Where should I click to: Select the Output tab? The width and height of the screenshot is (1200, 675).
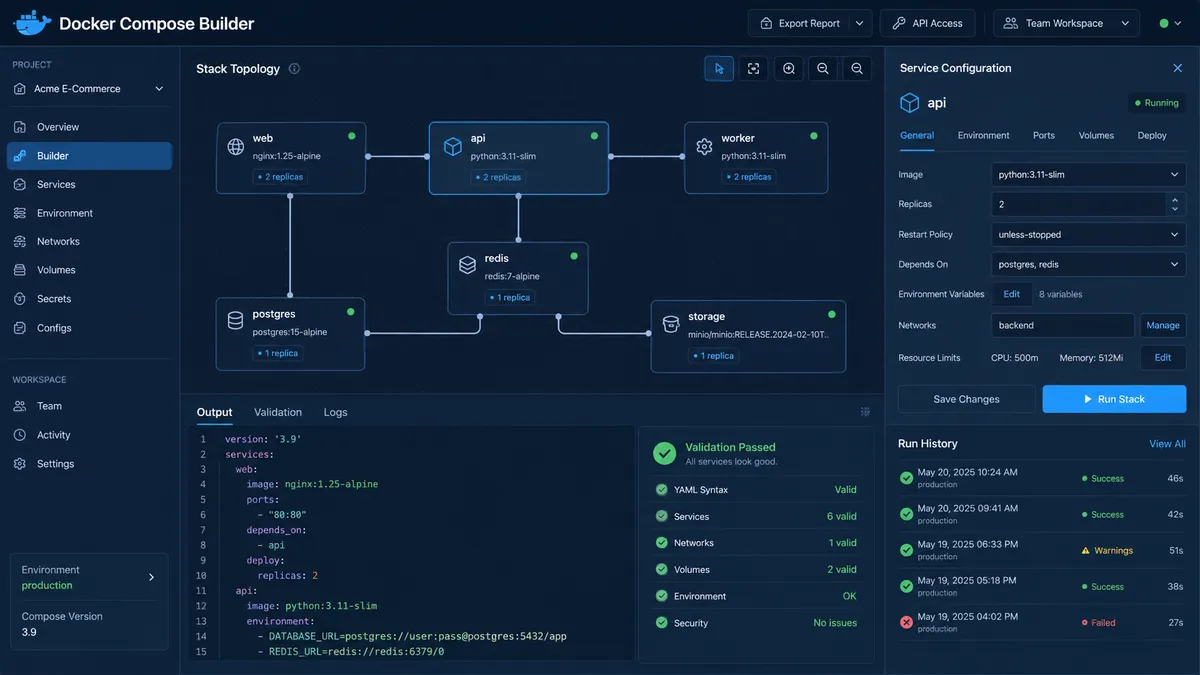tap(214, 412)
